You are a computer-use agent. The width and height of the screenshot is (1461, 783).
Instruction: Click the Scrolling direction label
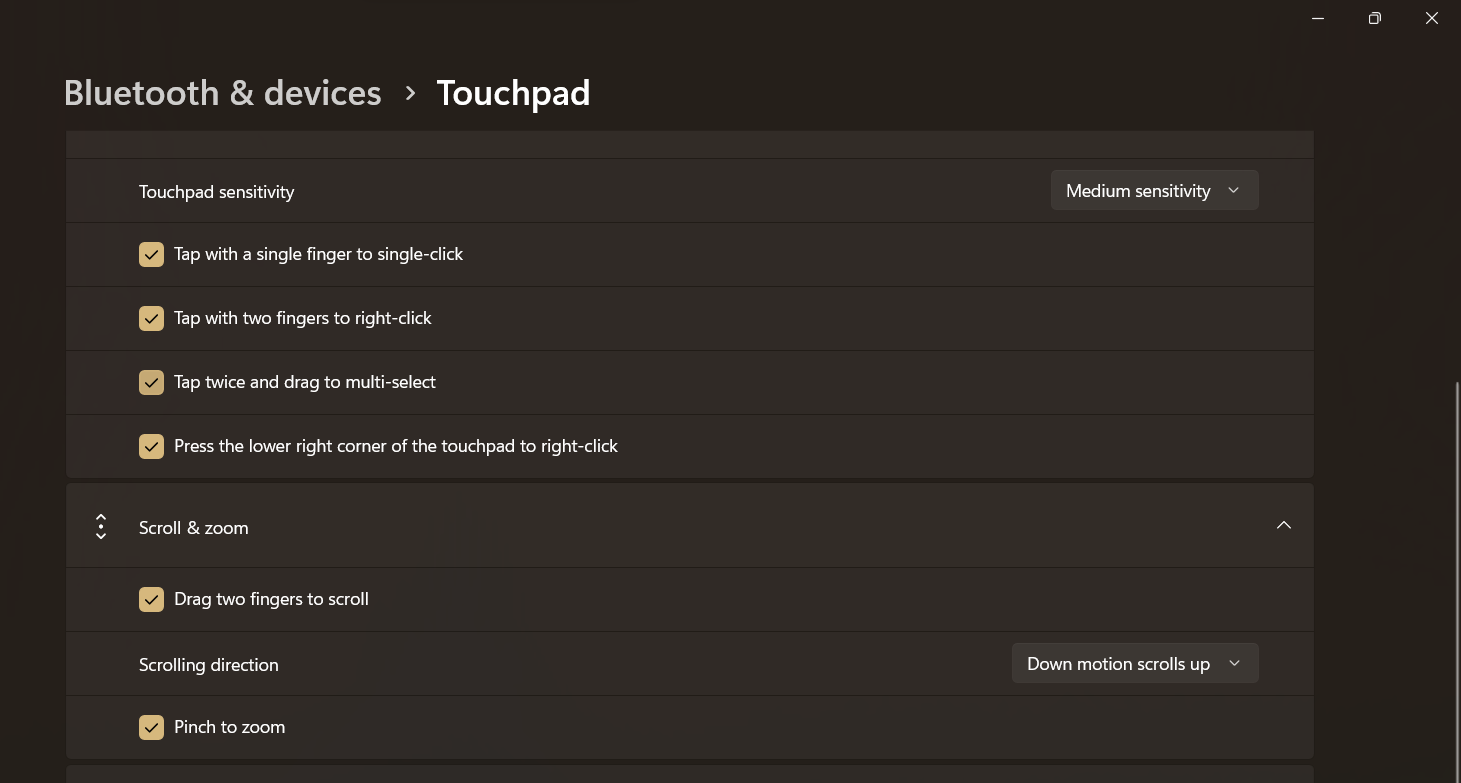(208, 665)
